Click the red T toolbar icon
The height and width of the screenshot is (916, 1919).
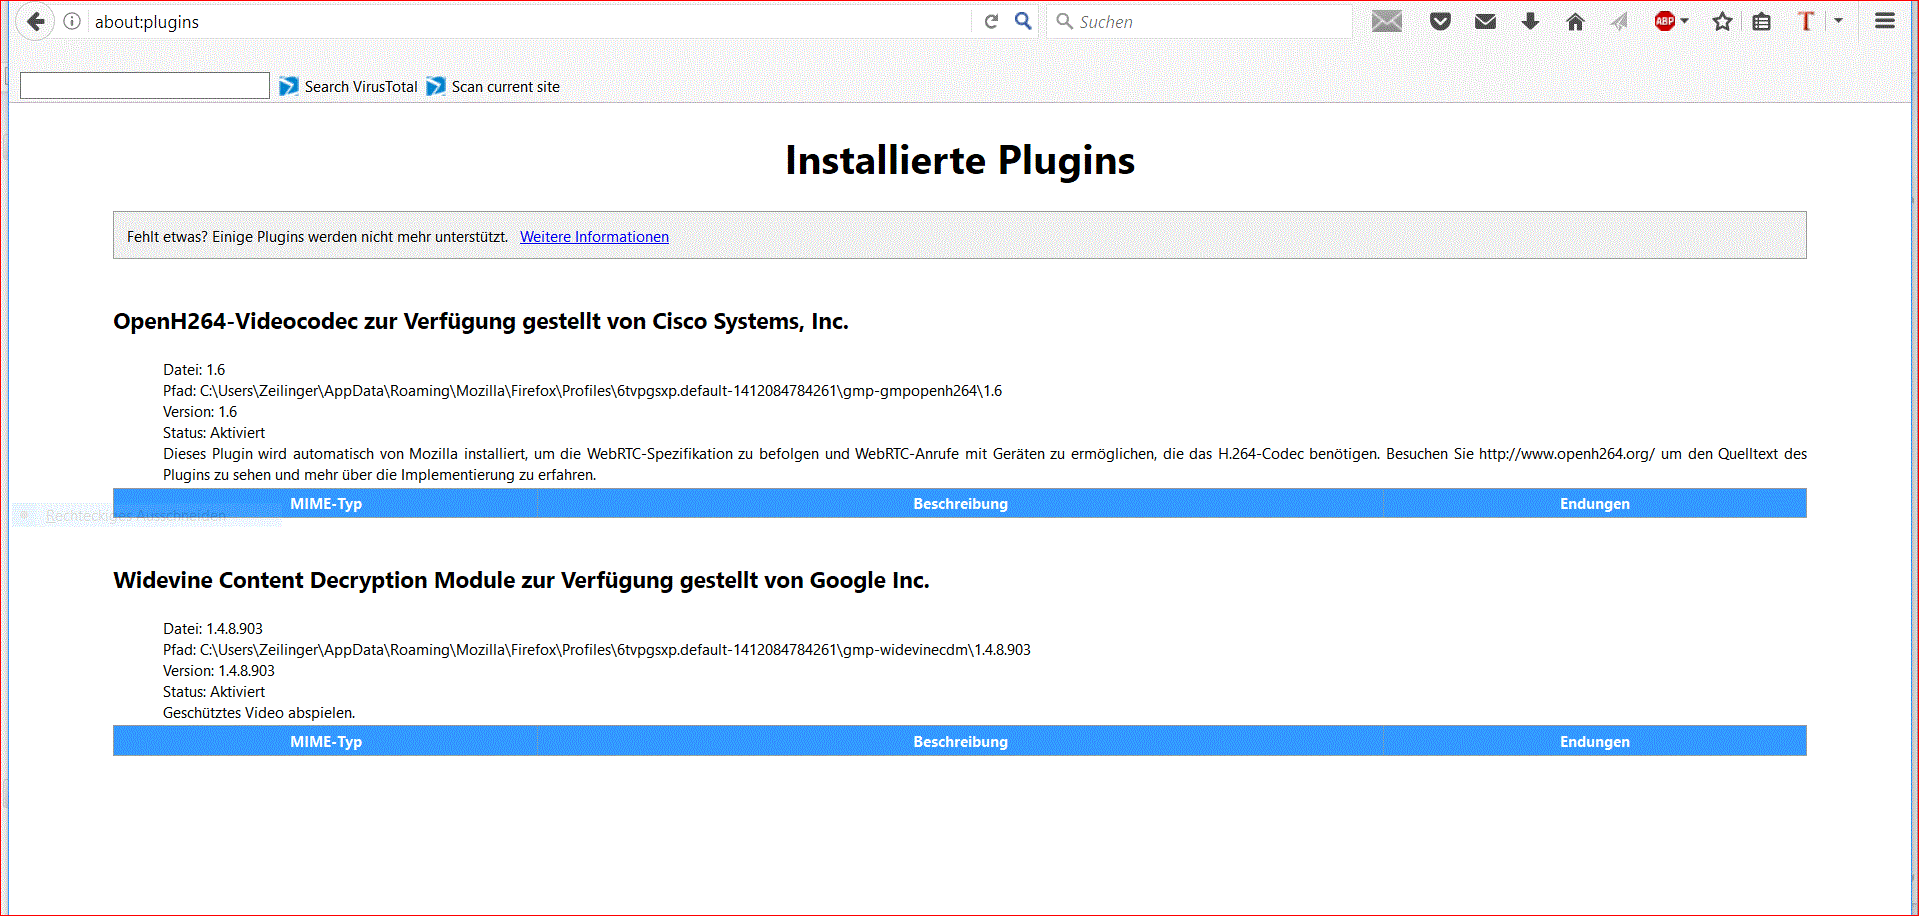tap(1806, 21)
